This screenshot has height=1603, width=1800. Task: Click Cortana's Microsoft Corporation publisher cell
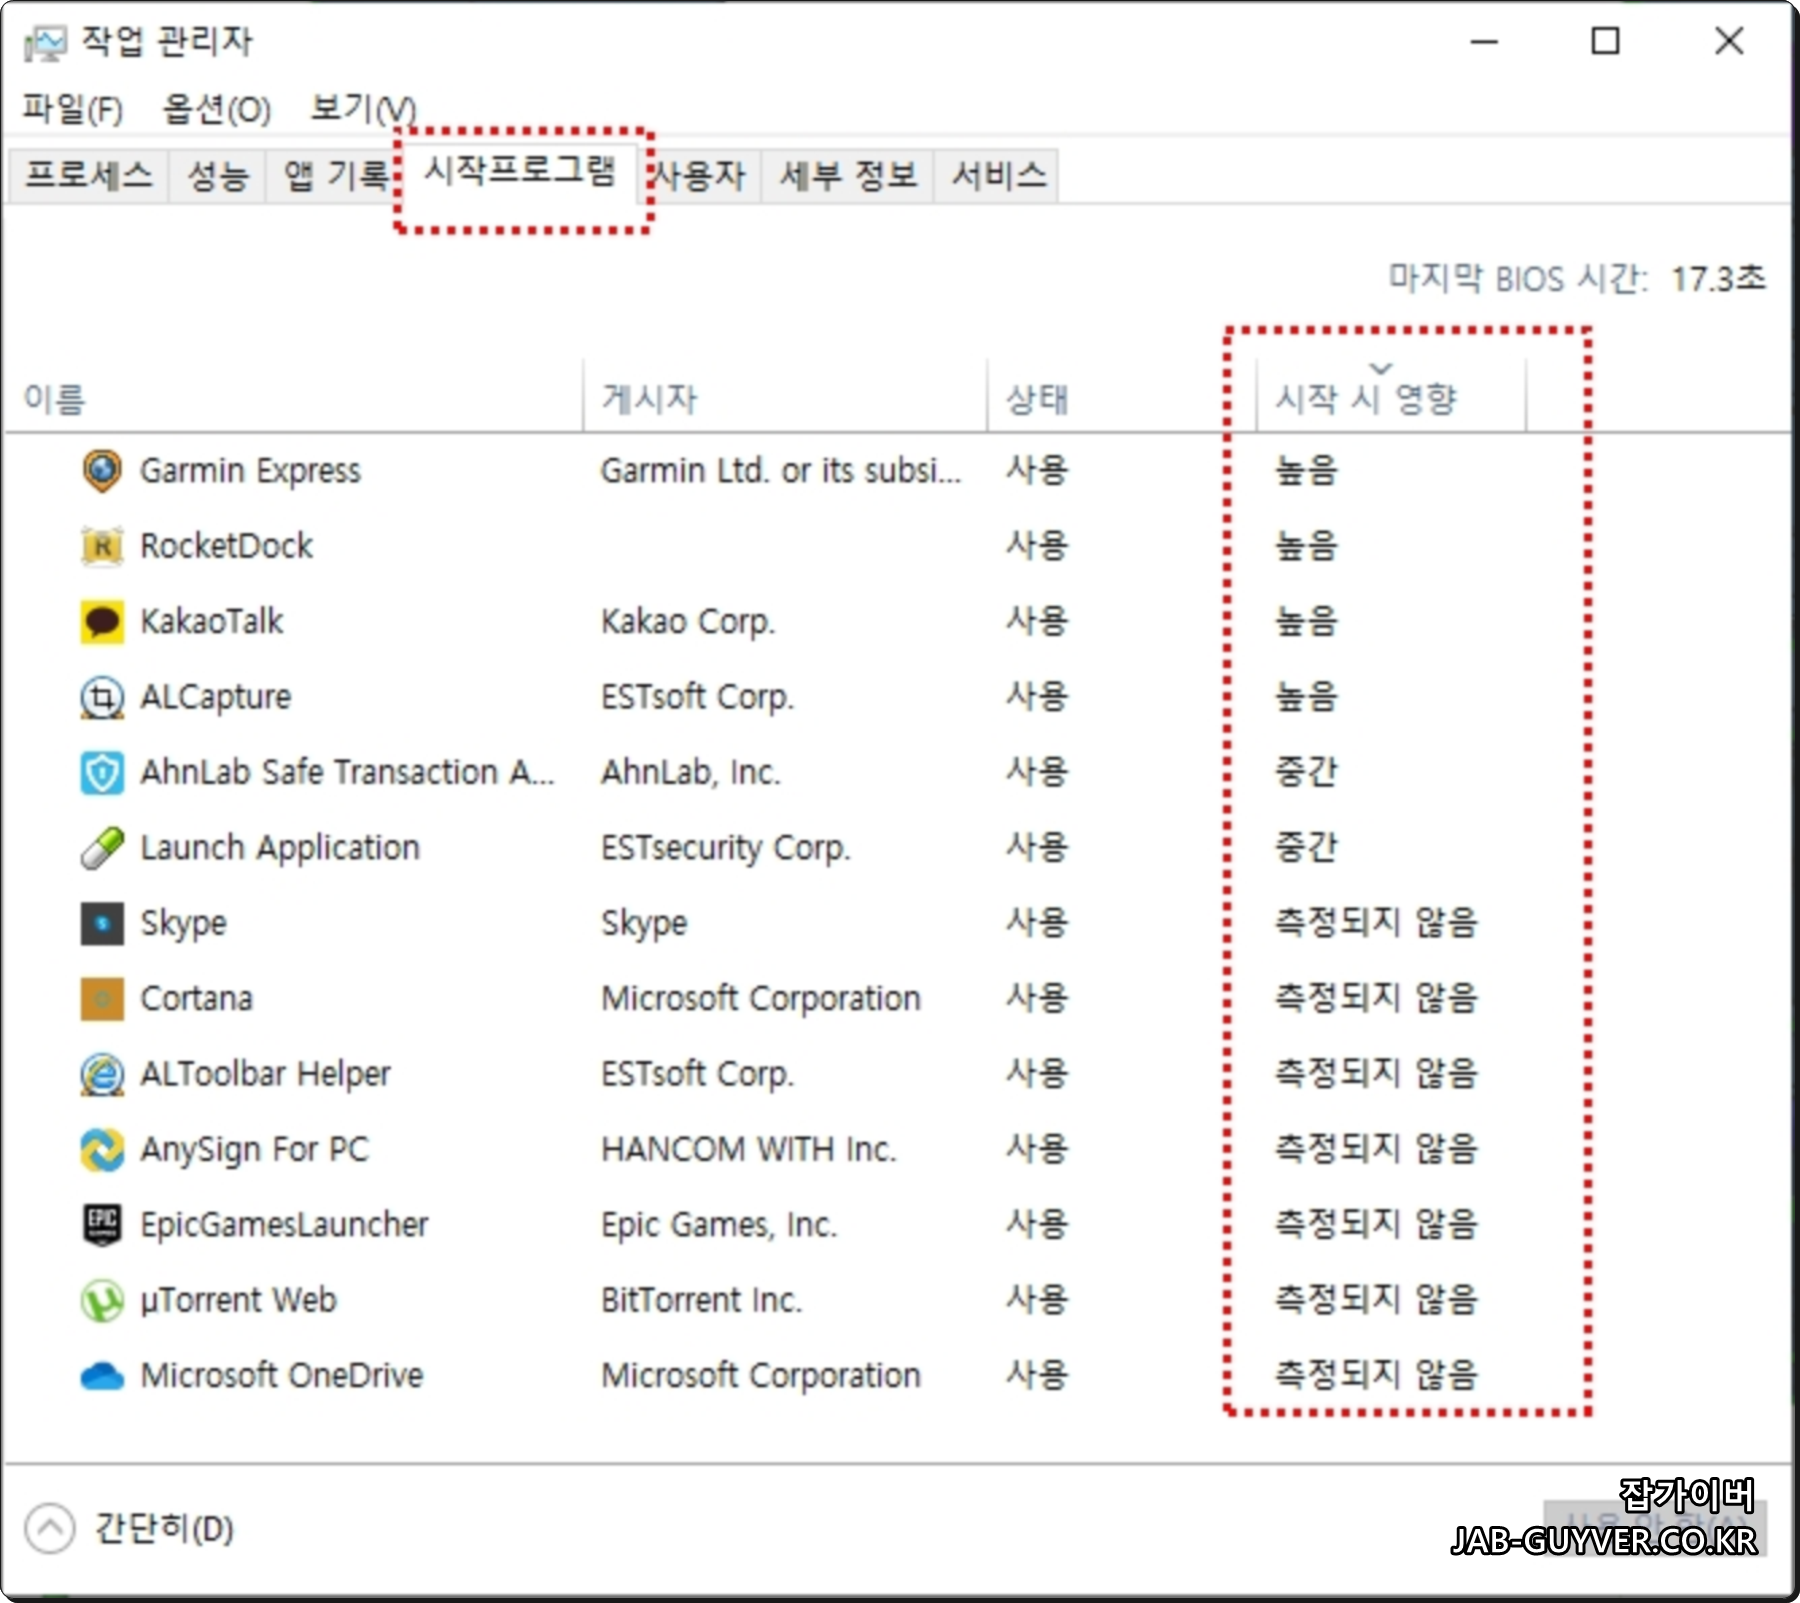pyautogui.click(x=761, y=999)
